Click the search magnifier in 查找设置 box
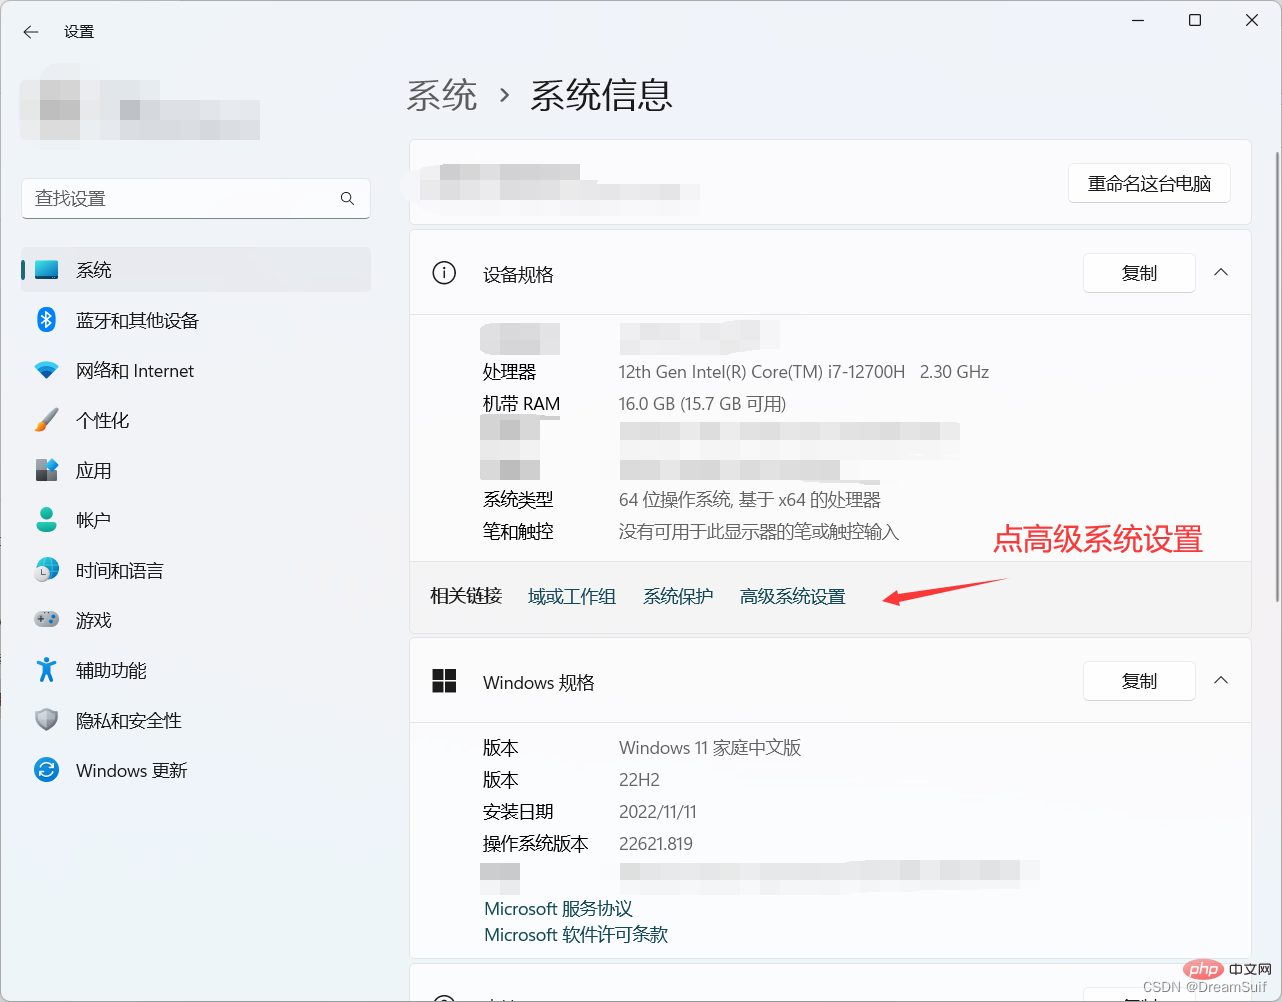Image resolution: width=1282 pixels, height=1002 pixels. tap(347, 198)
